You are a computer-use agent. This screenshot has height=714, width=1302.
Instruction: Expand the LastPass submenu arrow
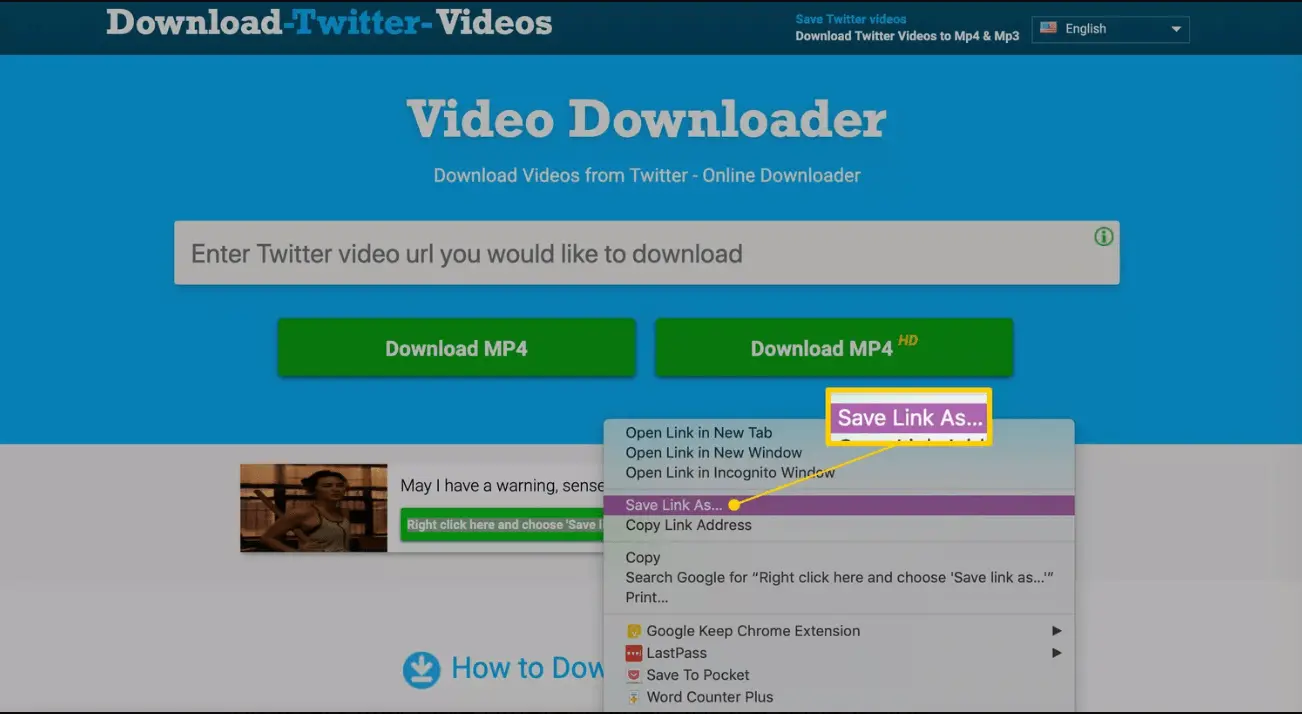pos(1056,653)
